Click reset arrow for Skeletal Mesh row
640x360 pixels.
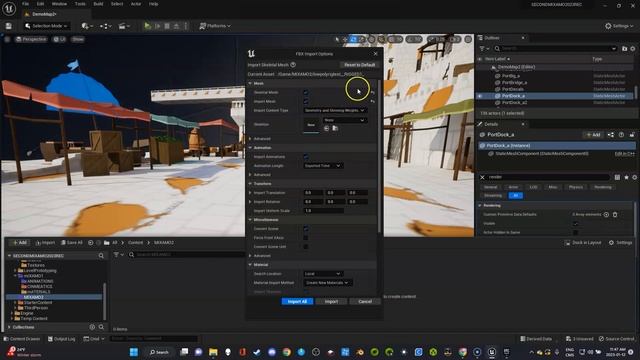point(372,93)
